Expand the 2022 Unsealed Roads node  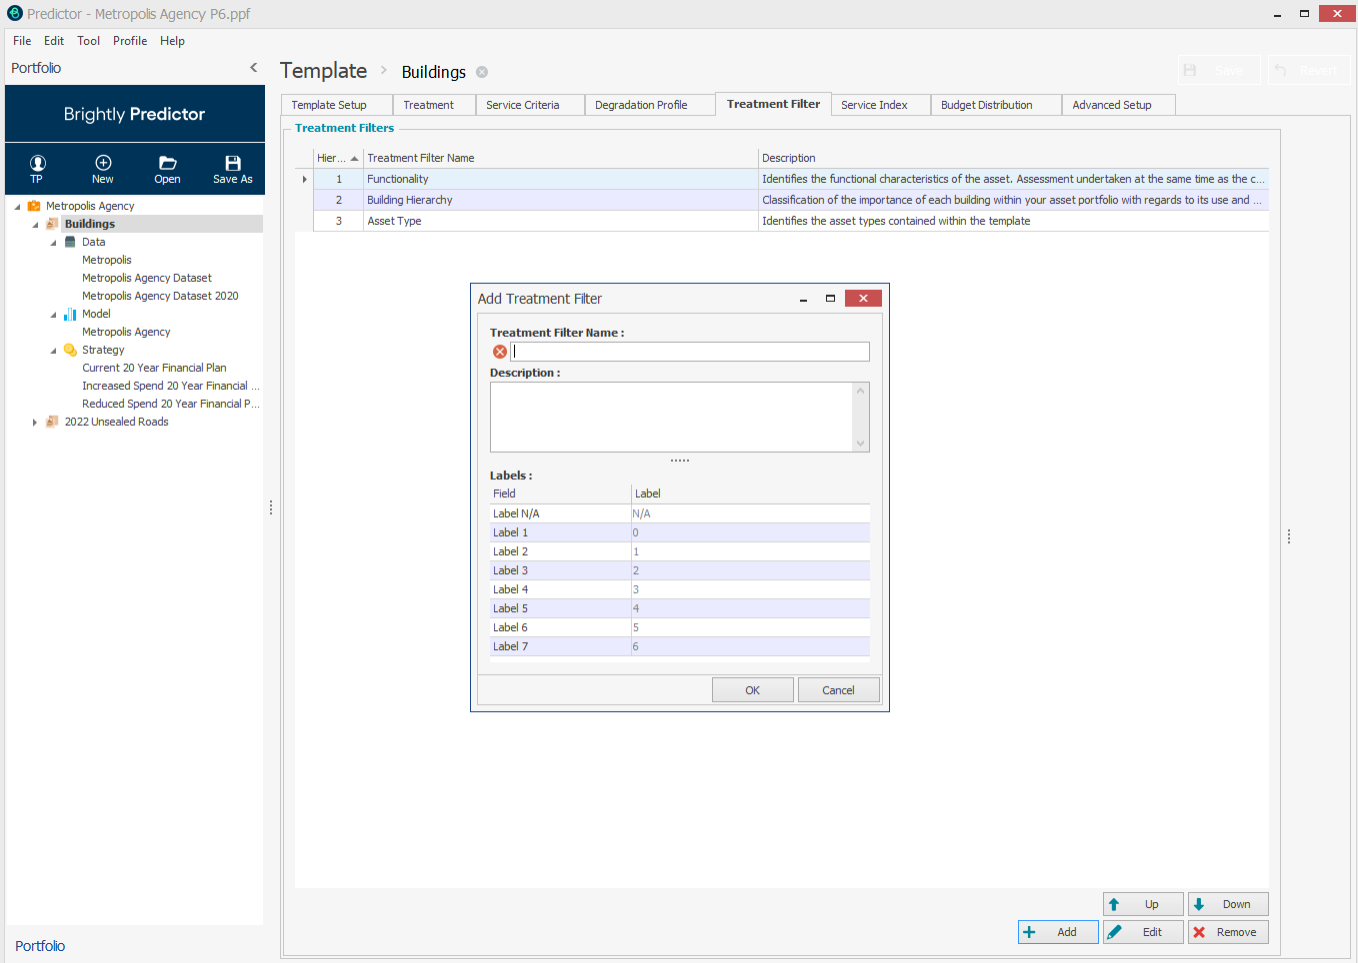click(x=35, y=422)
